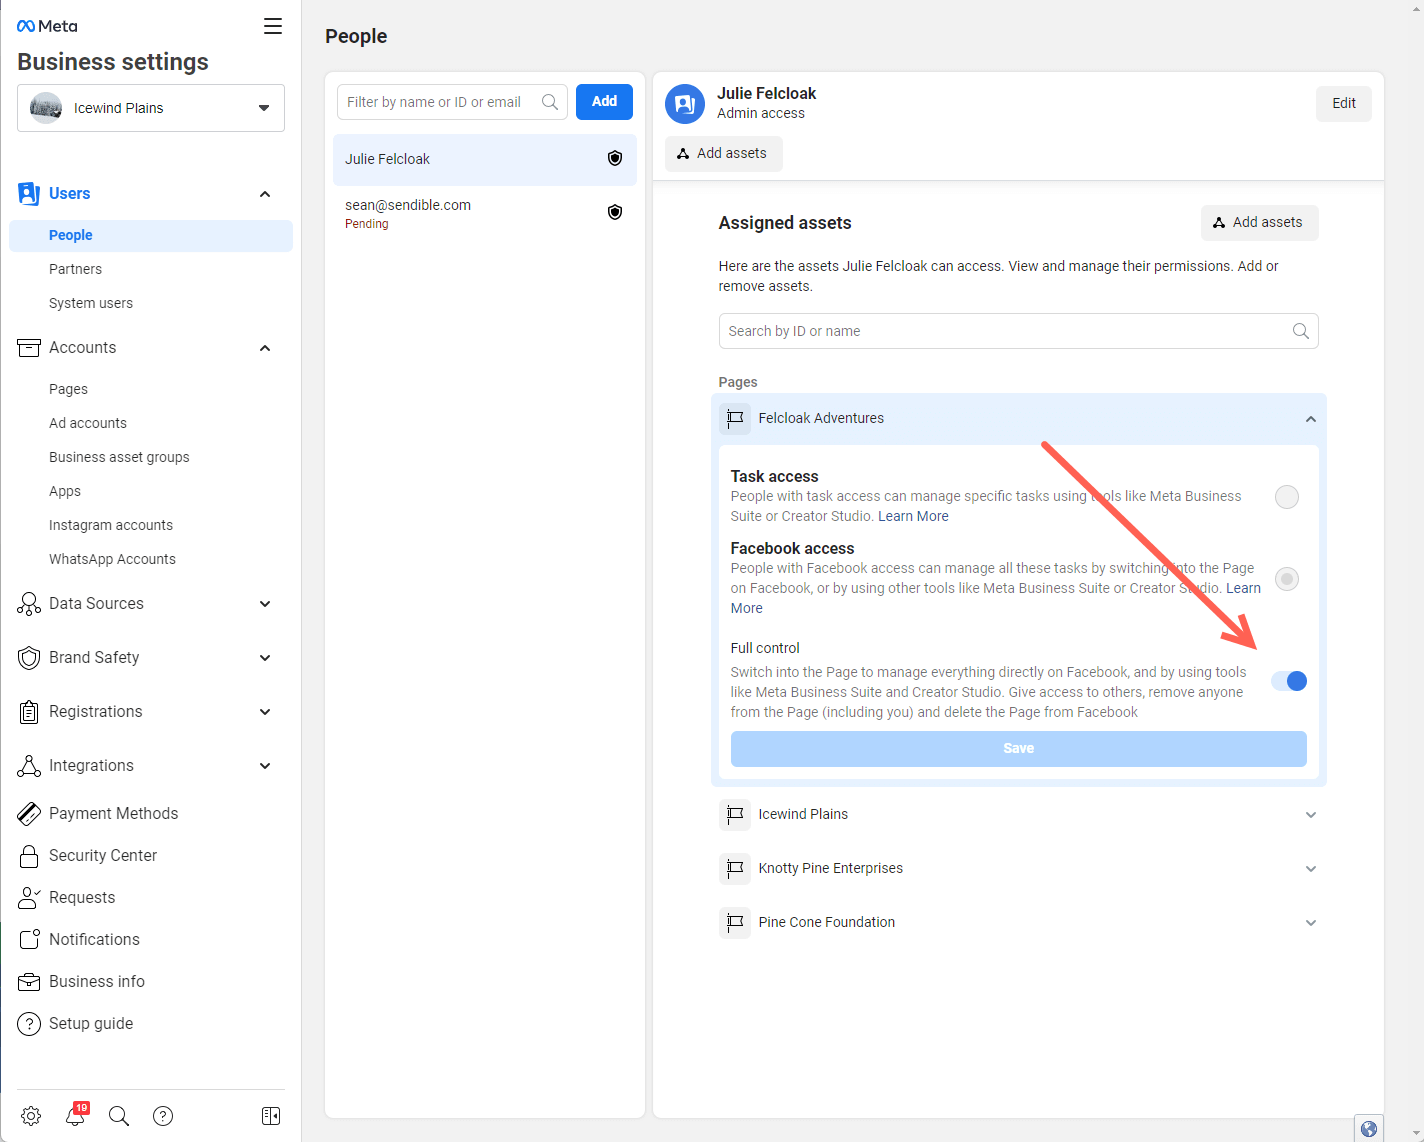Click admin shield icon beside Julie Felcloak
Viewport: 1424px width, 1142px height.
615,158
